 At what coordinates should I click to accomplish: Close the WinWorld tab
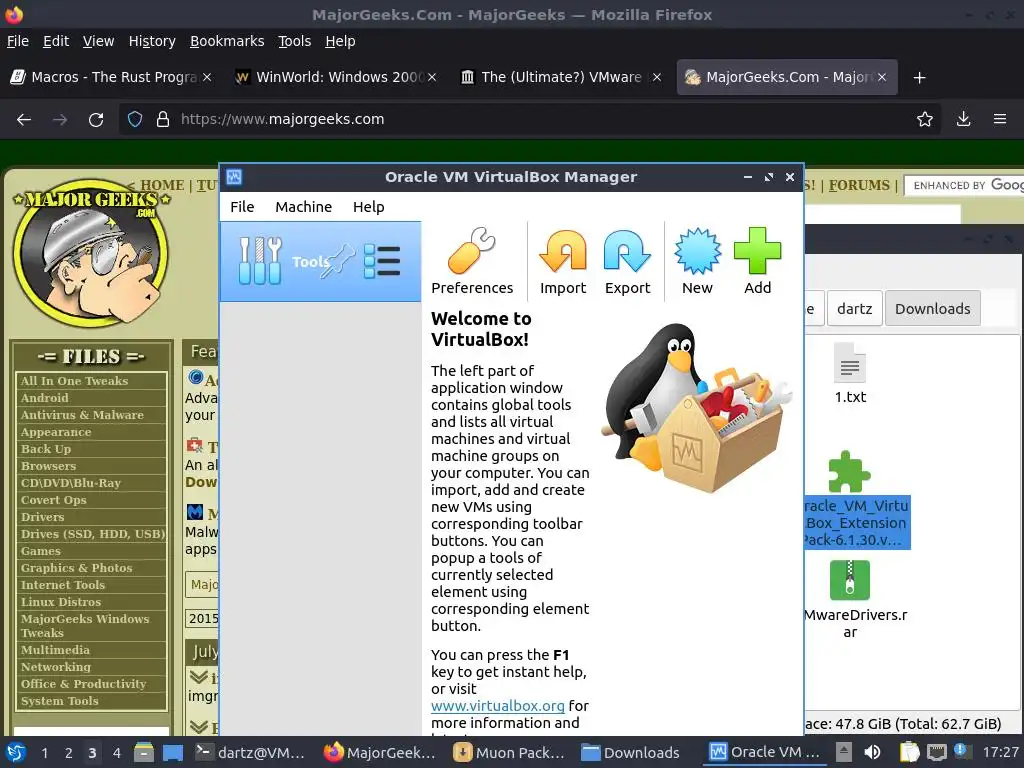pos(432,77)
